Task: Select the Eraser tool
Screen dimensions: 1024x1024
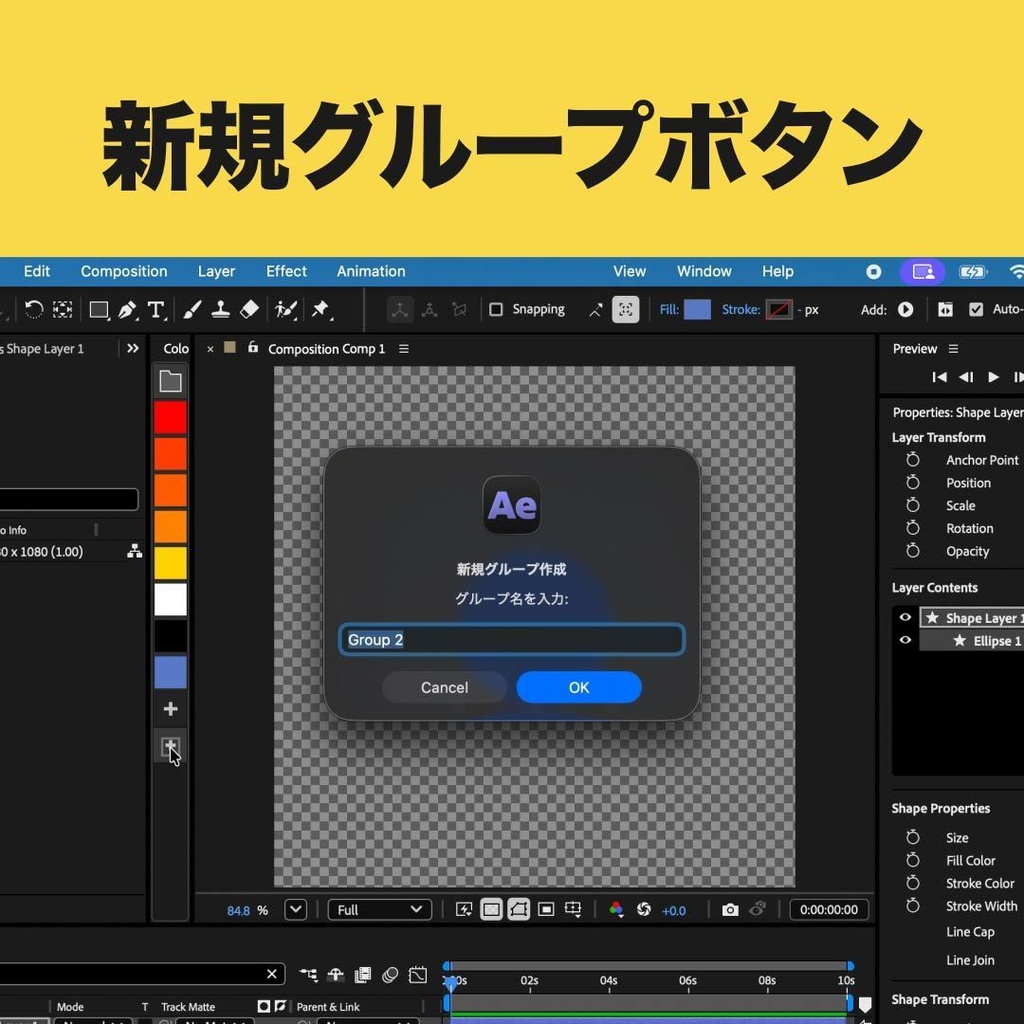Action: [x=250, y=309]
